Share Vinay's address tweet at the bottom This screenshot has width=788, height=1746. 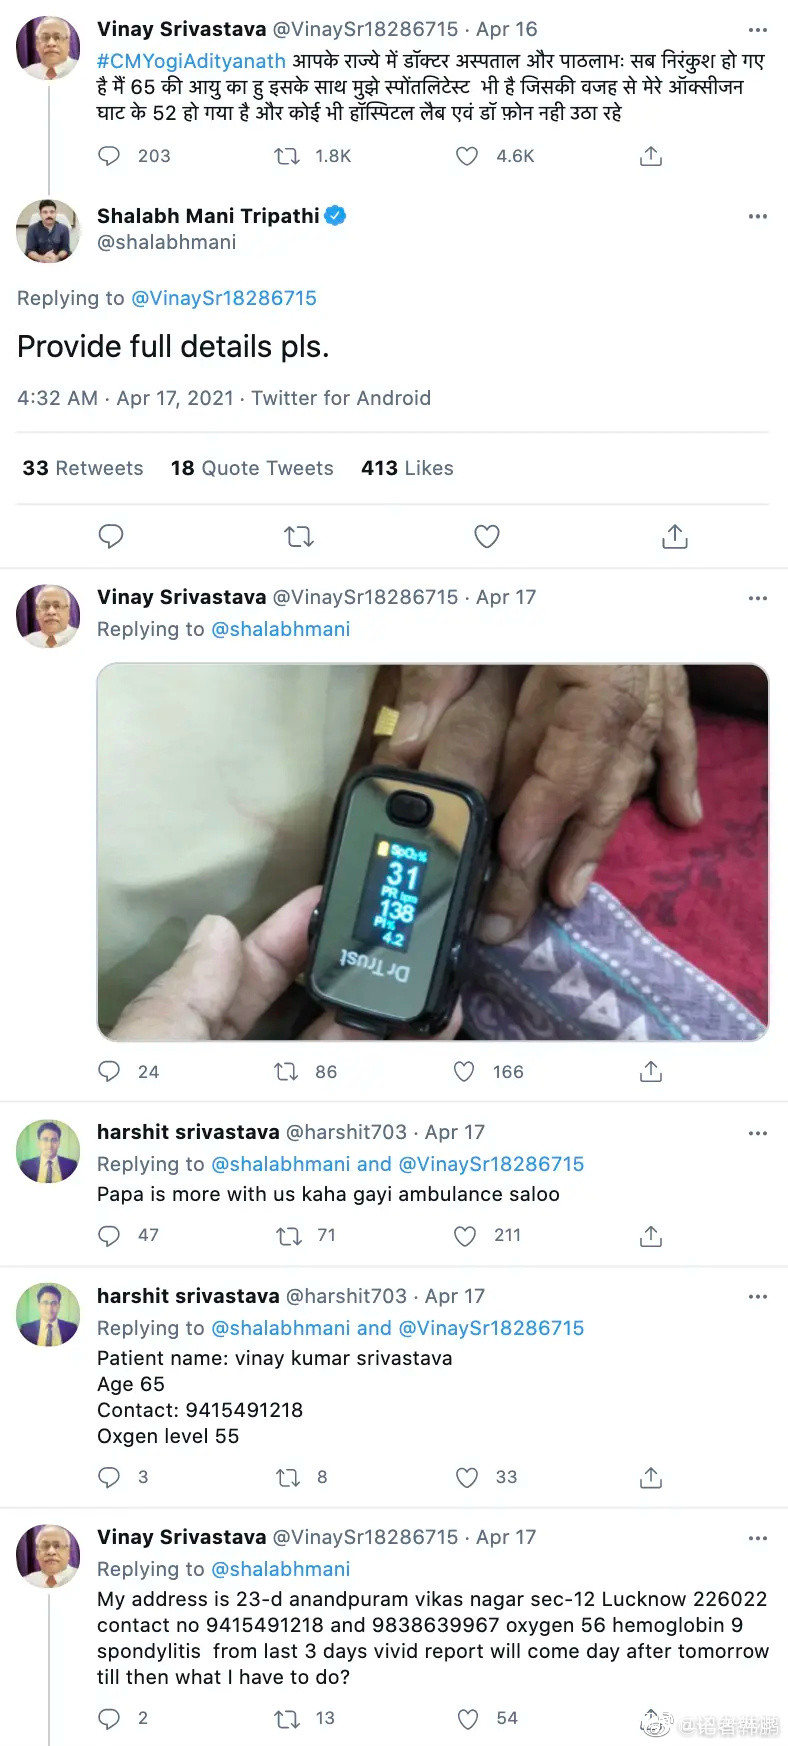[x=651, y=1718]
